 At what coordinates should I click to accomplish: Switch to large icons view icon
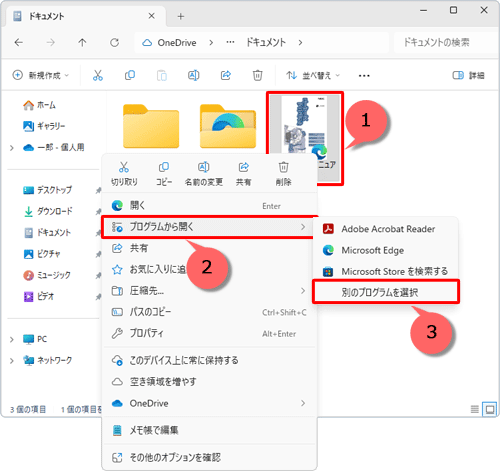pos(490,409)
